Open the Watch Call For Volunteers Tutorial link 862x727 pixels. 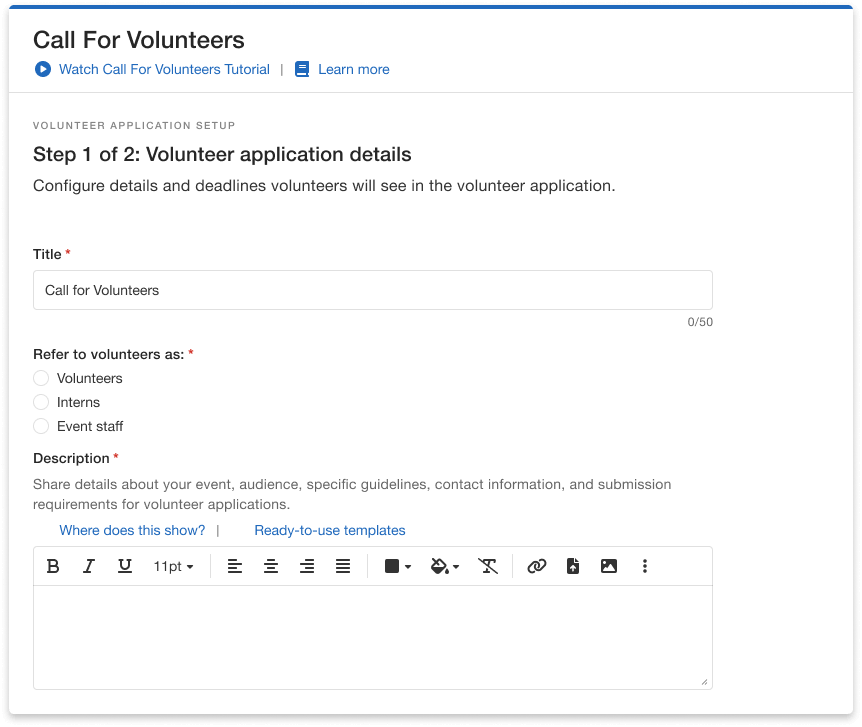click(x=164, y=69)
